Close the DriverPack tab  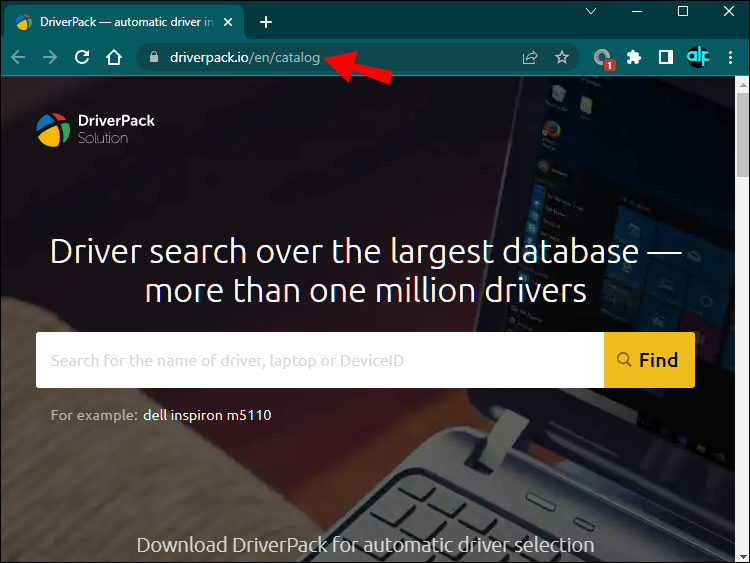pos(228,22)
